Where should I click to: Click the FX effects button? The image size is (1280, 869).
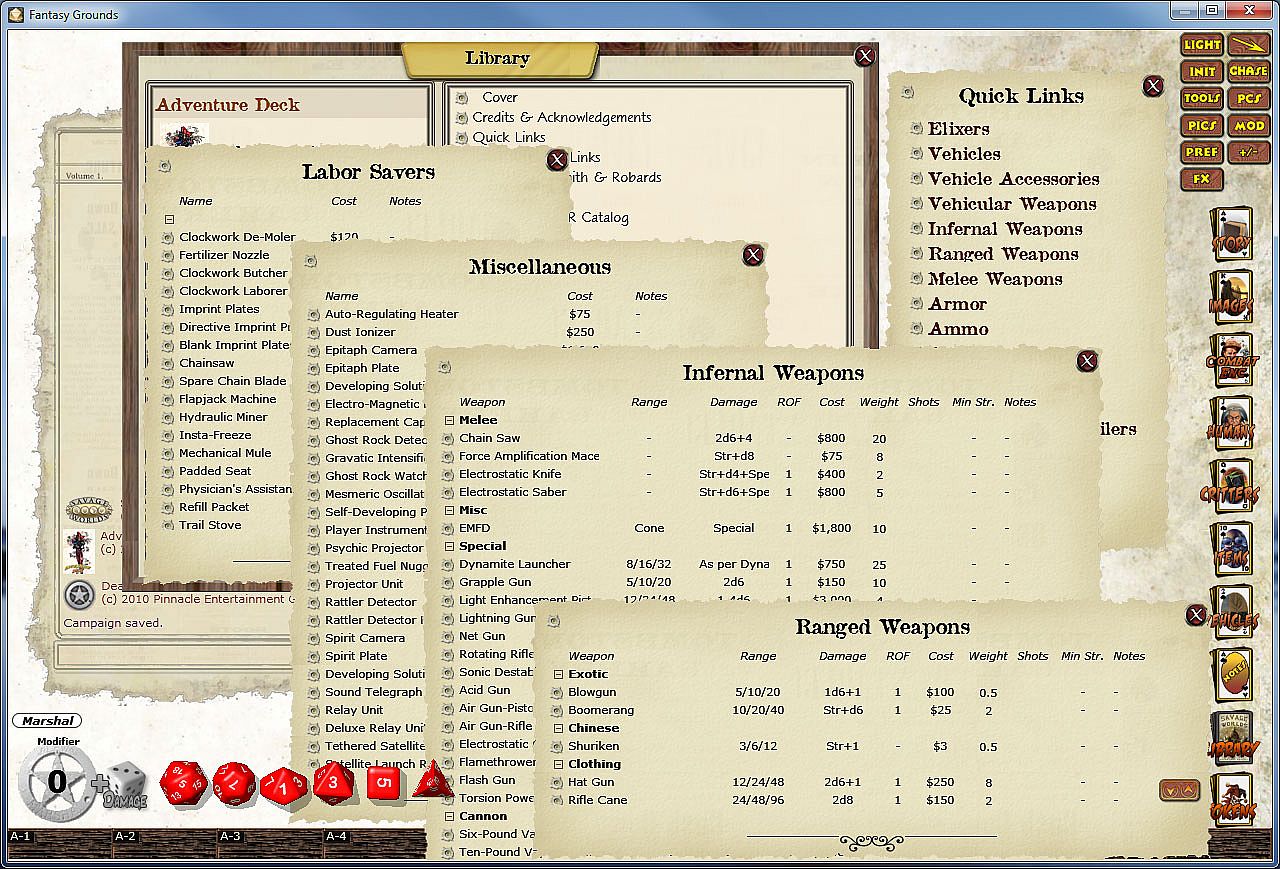pyautogui.click(x=1202, y=180)
